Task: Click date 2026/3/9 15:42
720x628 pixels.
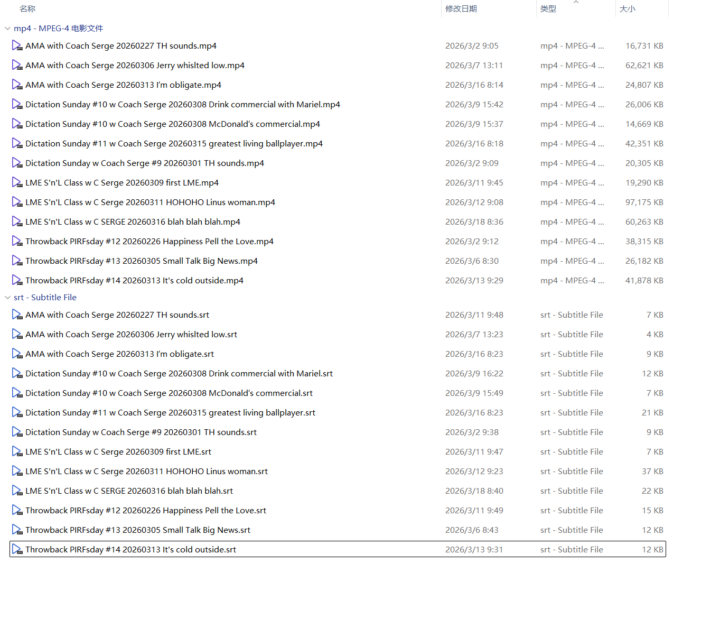Action: tap(474, 104)
